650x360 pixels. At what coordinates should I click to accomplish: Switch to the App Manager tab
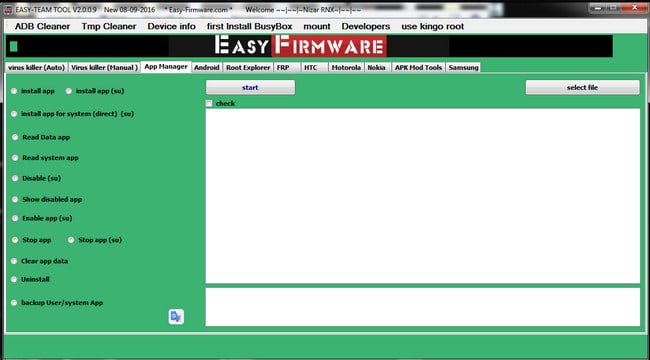[x=166, y=67]
